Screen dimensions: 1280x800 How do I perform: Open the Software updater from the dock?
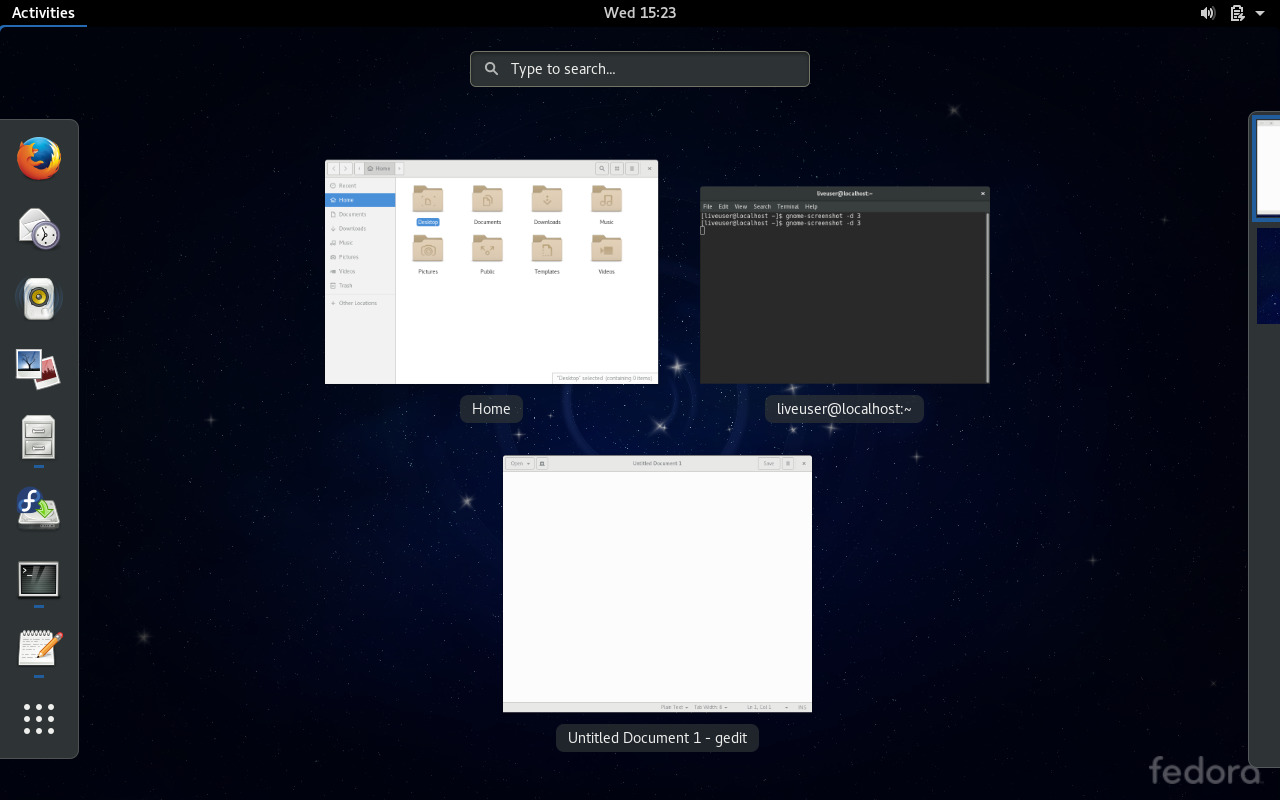[x=38, y=508]
